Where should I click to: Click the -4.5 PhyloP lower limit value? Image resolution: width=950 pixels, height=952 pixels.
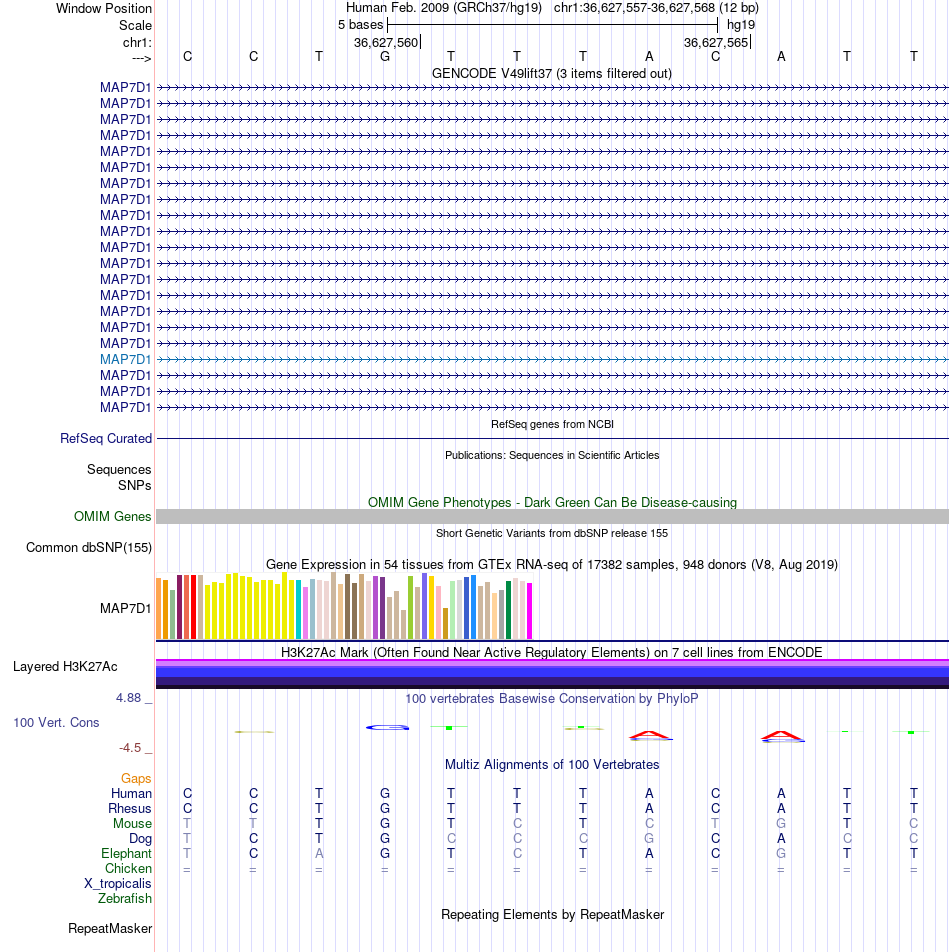point(130,747)
